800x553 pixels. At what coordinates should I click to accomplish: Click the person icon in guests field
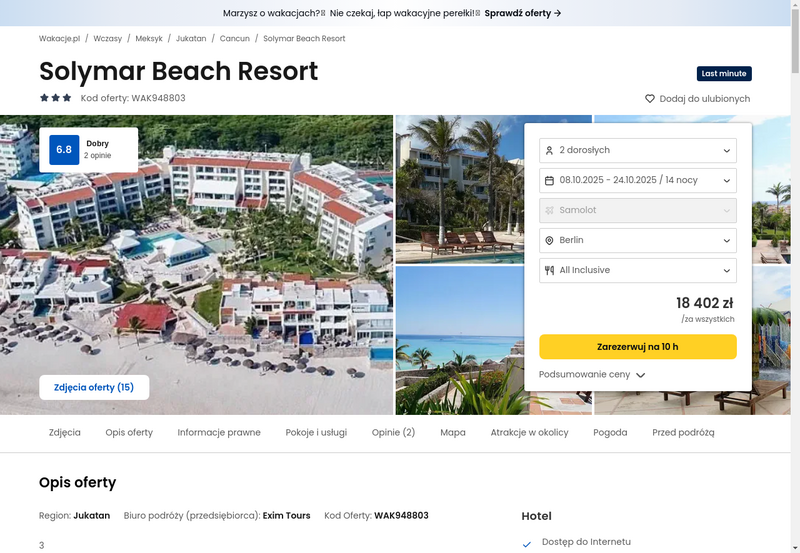[x=549, y=150]
